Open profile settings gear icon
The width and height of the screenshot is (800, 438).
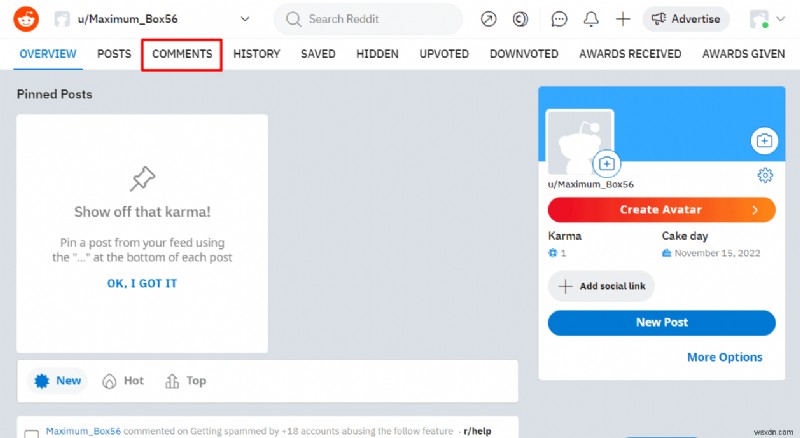click(765, 175)
